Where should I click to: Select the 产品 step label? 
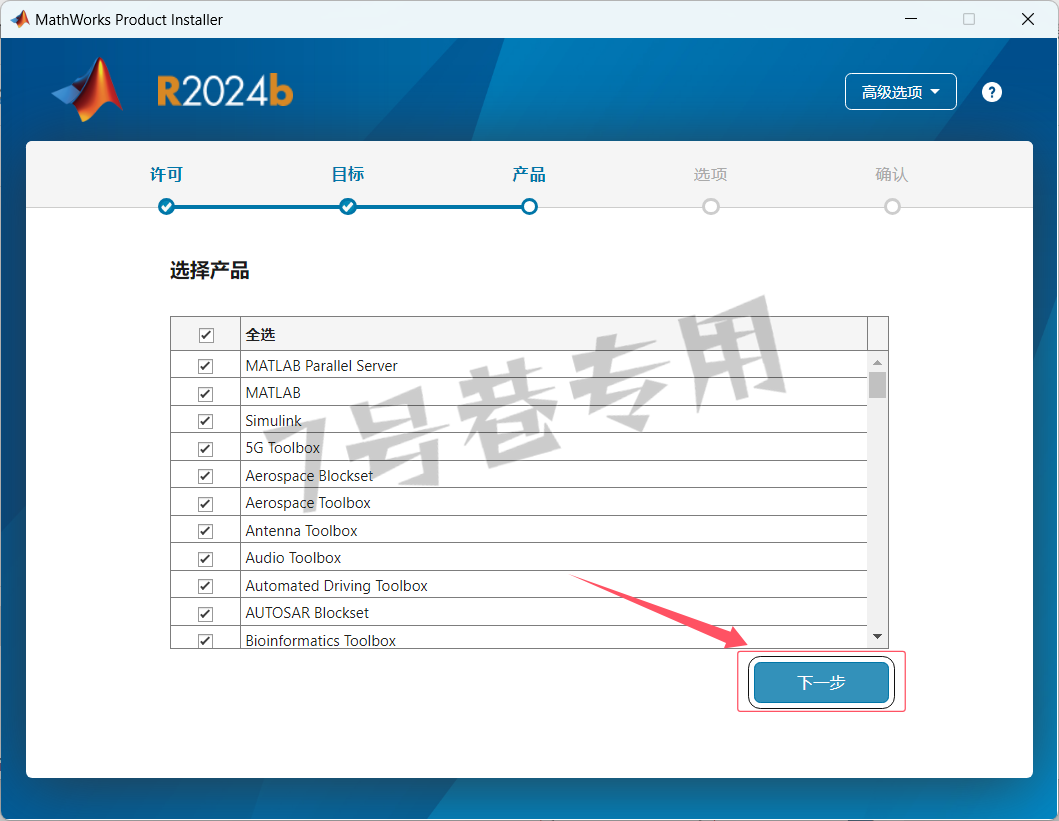click(x=529, y=174)
